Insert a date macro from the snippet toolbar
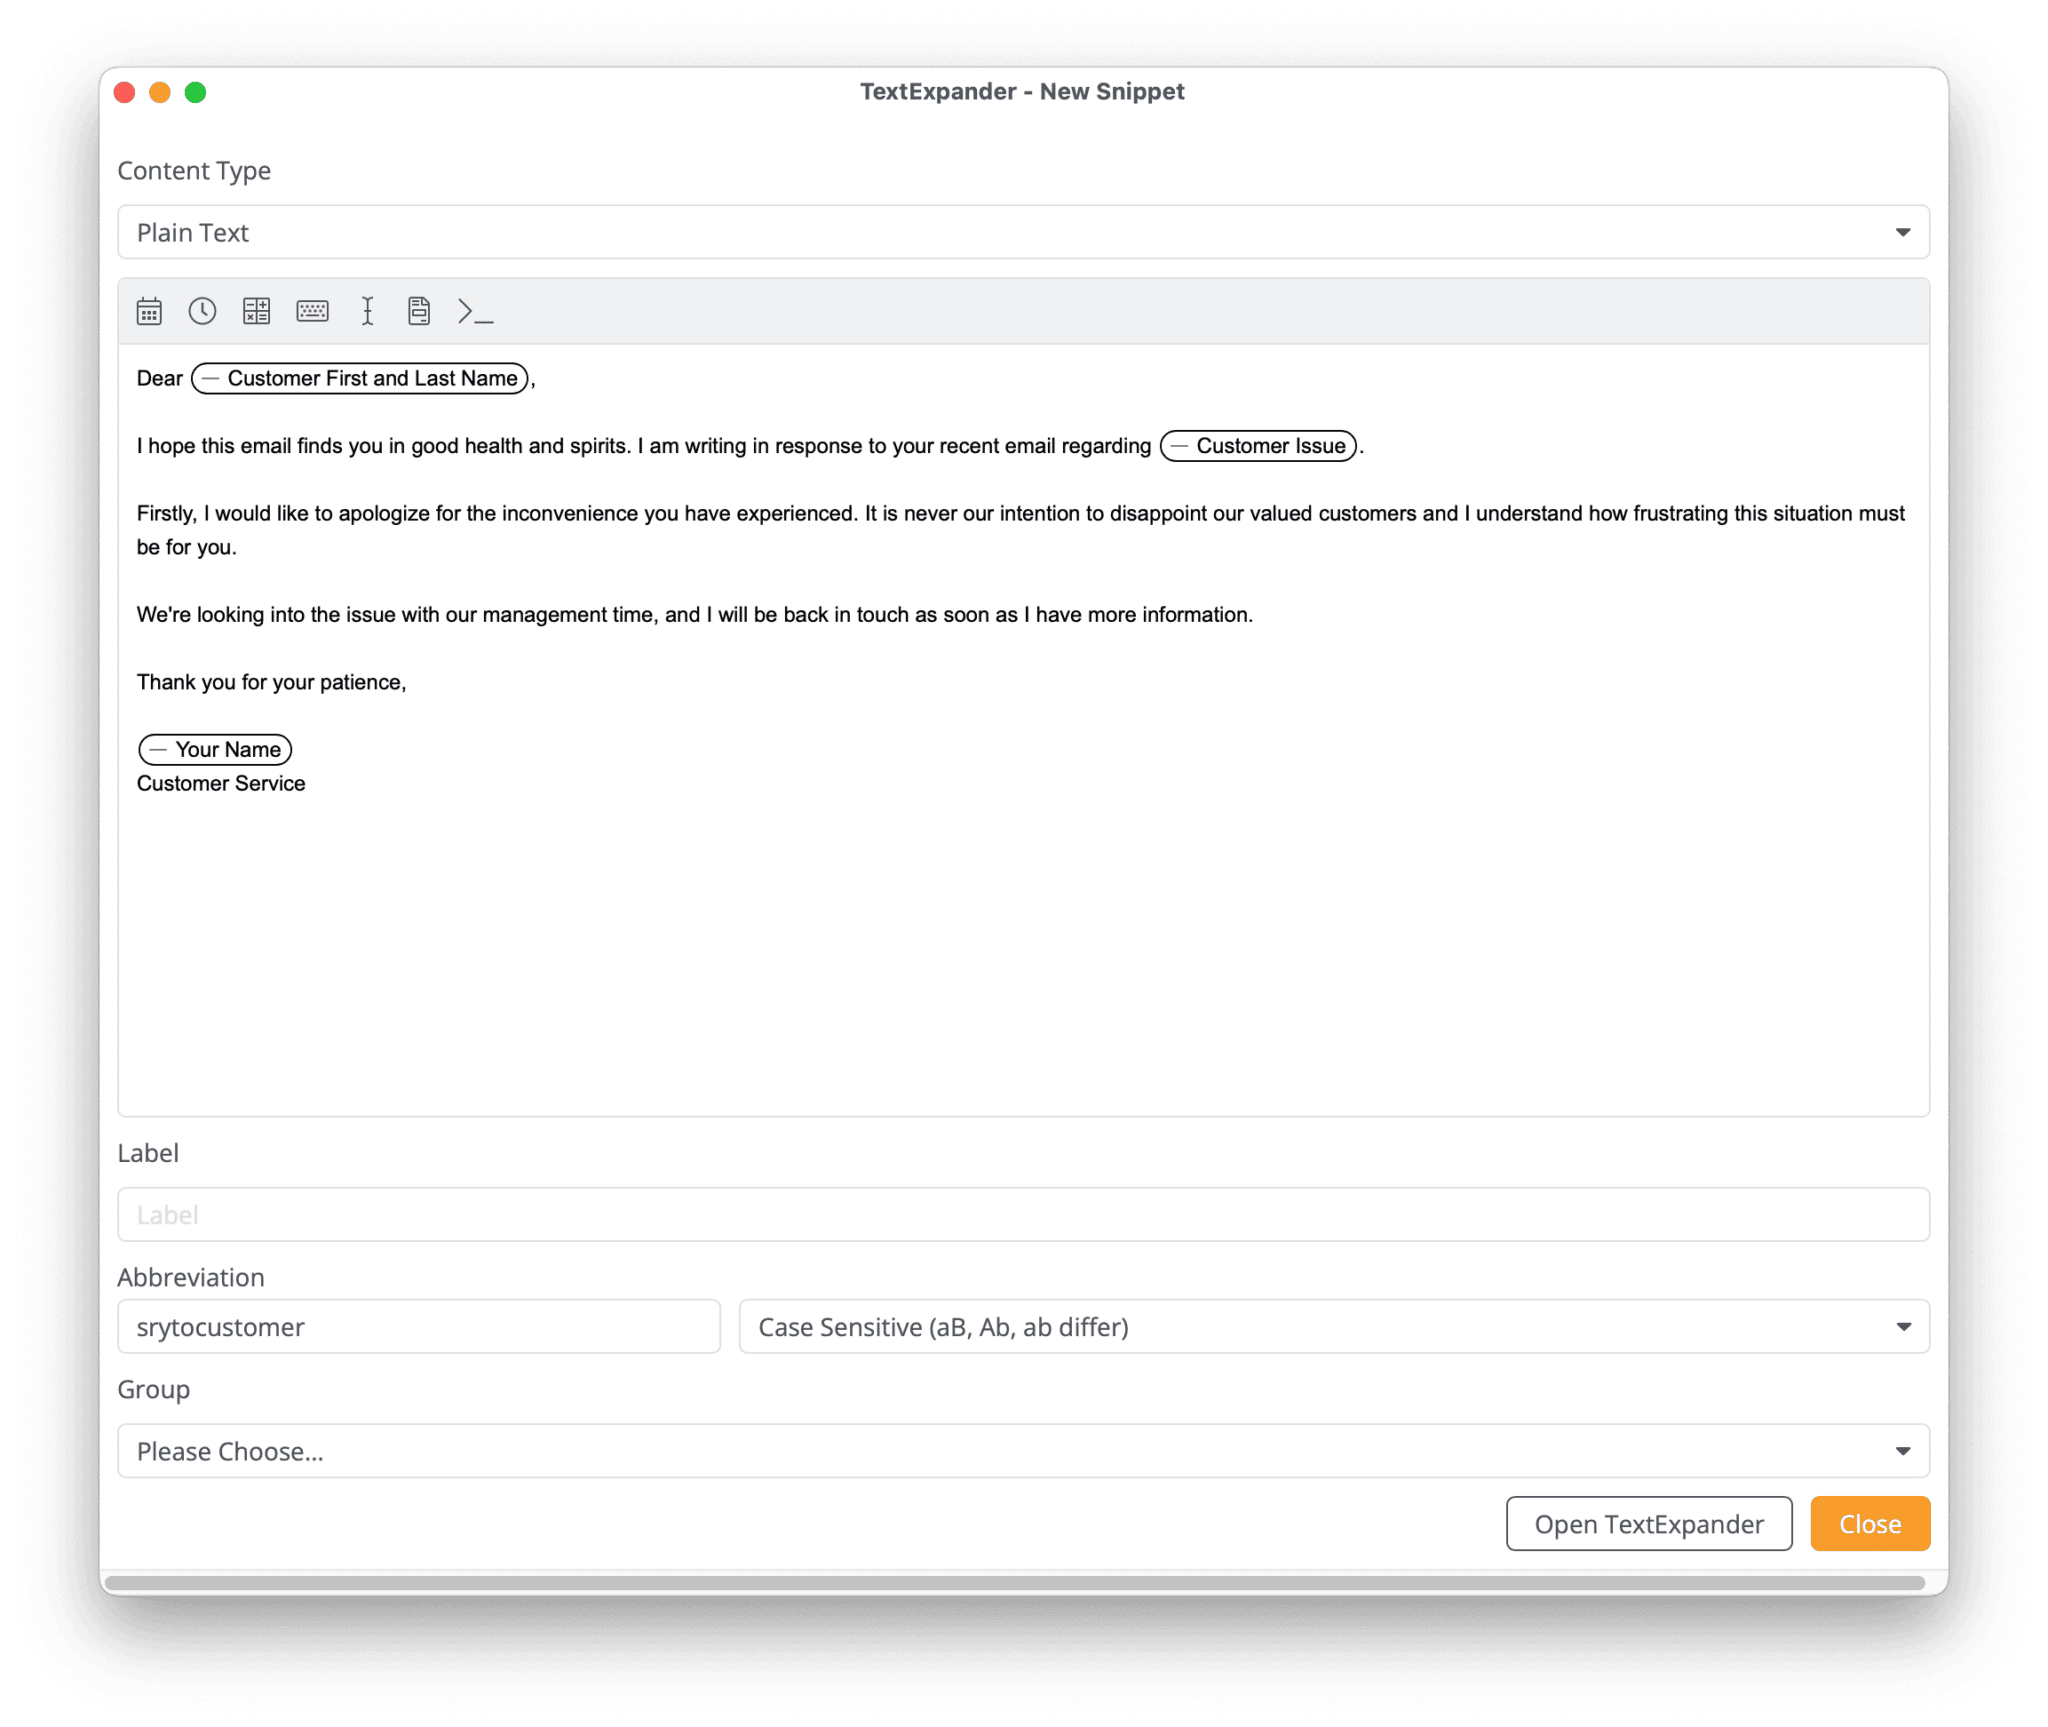 [148, 311]
